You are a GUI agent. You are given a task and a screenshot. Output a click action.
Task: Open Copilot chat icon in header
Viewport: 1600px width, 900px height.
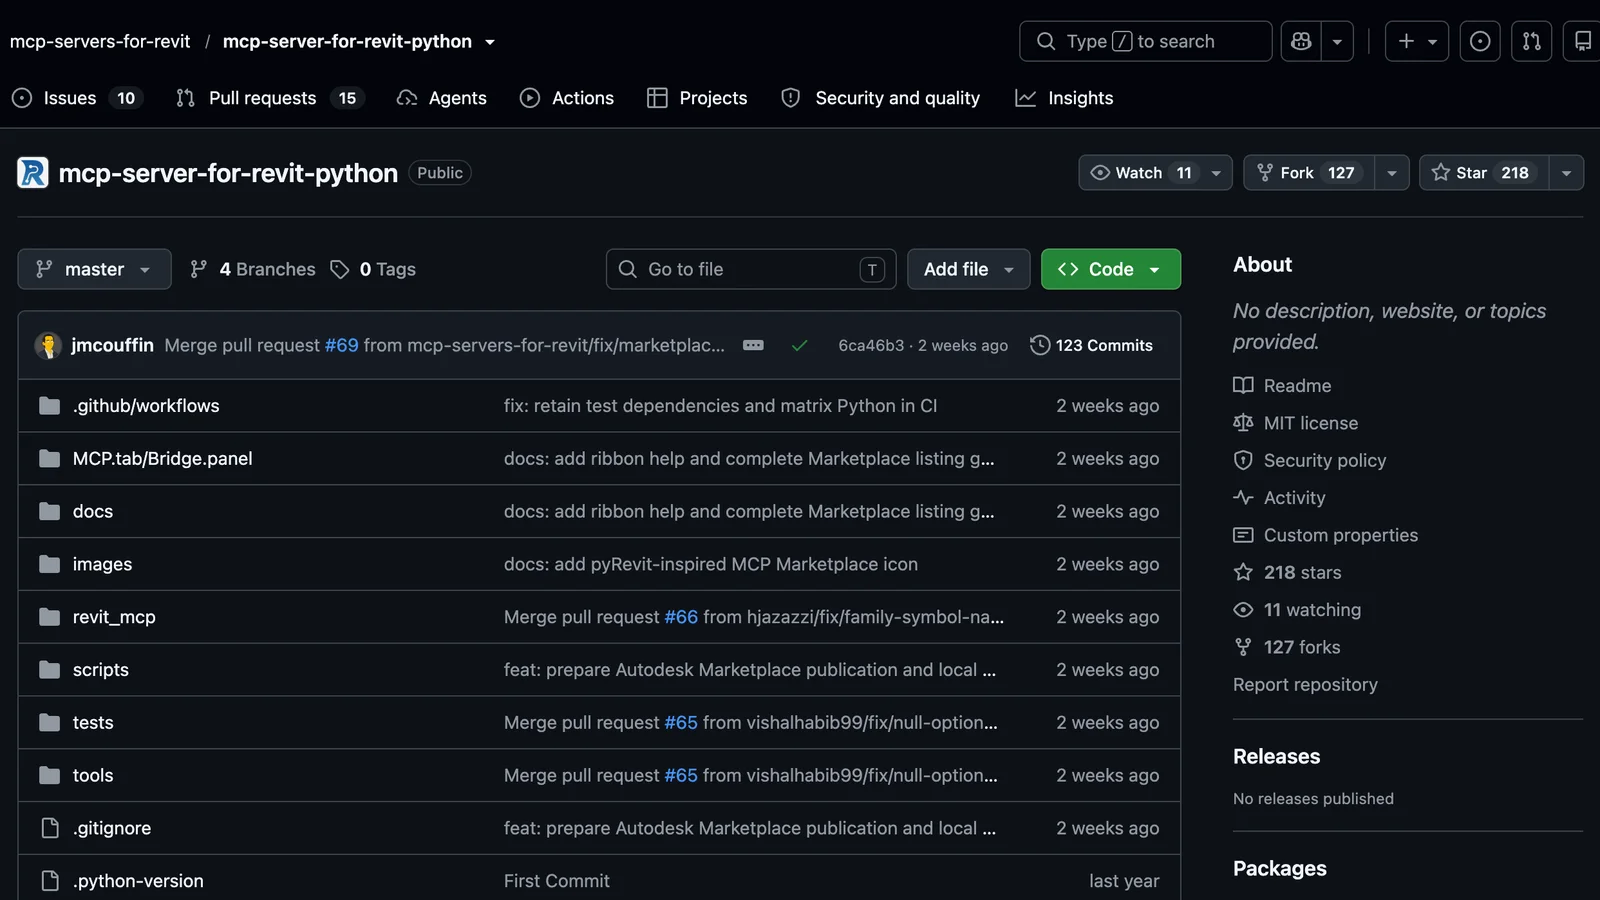1301,41
